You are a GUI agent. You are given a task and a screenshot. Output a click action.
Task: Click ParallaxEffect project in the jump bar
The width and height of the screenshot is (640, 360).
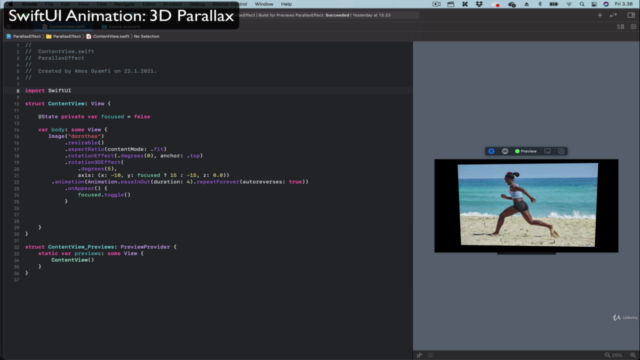tap(24, 36)
